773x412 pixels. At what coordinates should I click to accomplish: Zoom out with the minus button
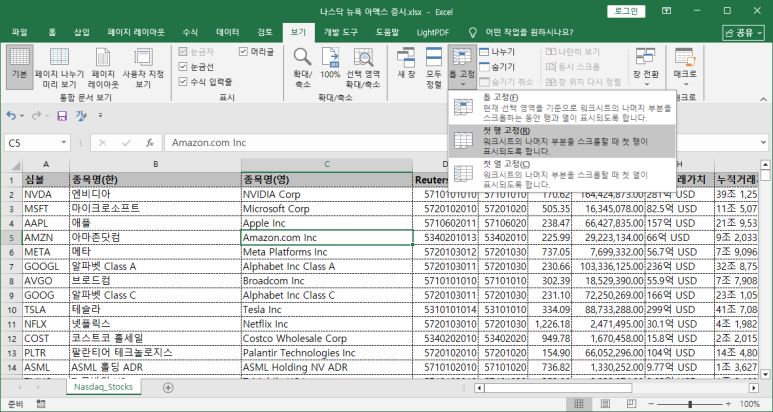click(652, 404)
